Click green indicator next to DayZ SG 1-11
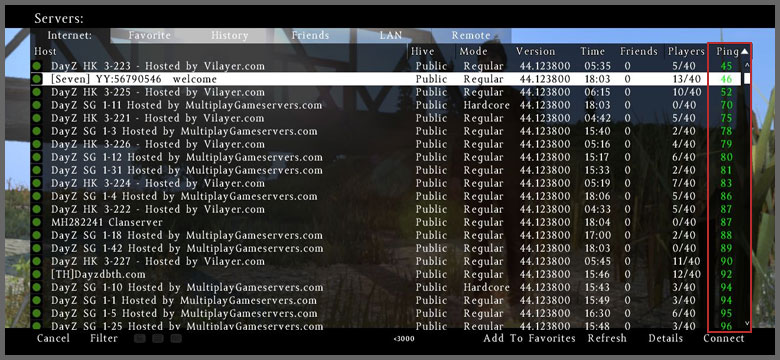This screenshot has width=780, height=360. 37,105
